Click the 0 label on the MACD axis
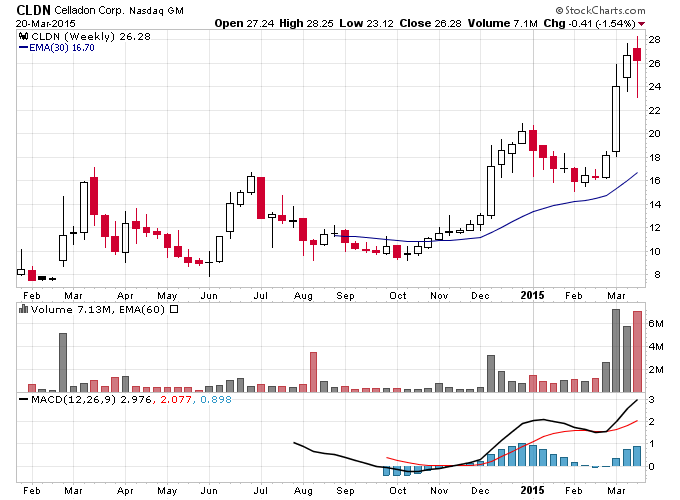Screen dimensions: 680x500 coord(651,467)
